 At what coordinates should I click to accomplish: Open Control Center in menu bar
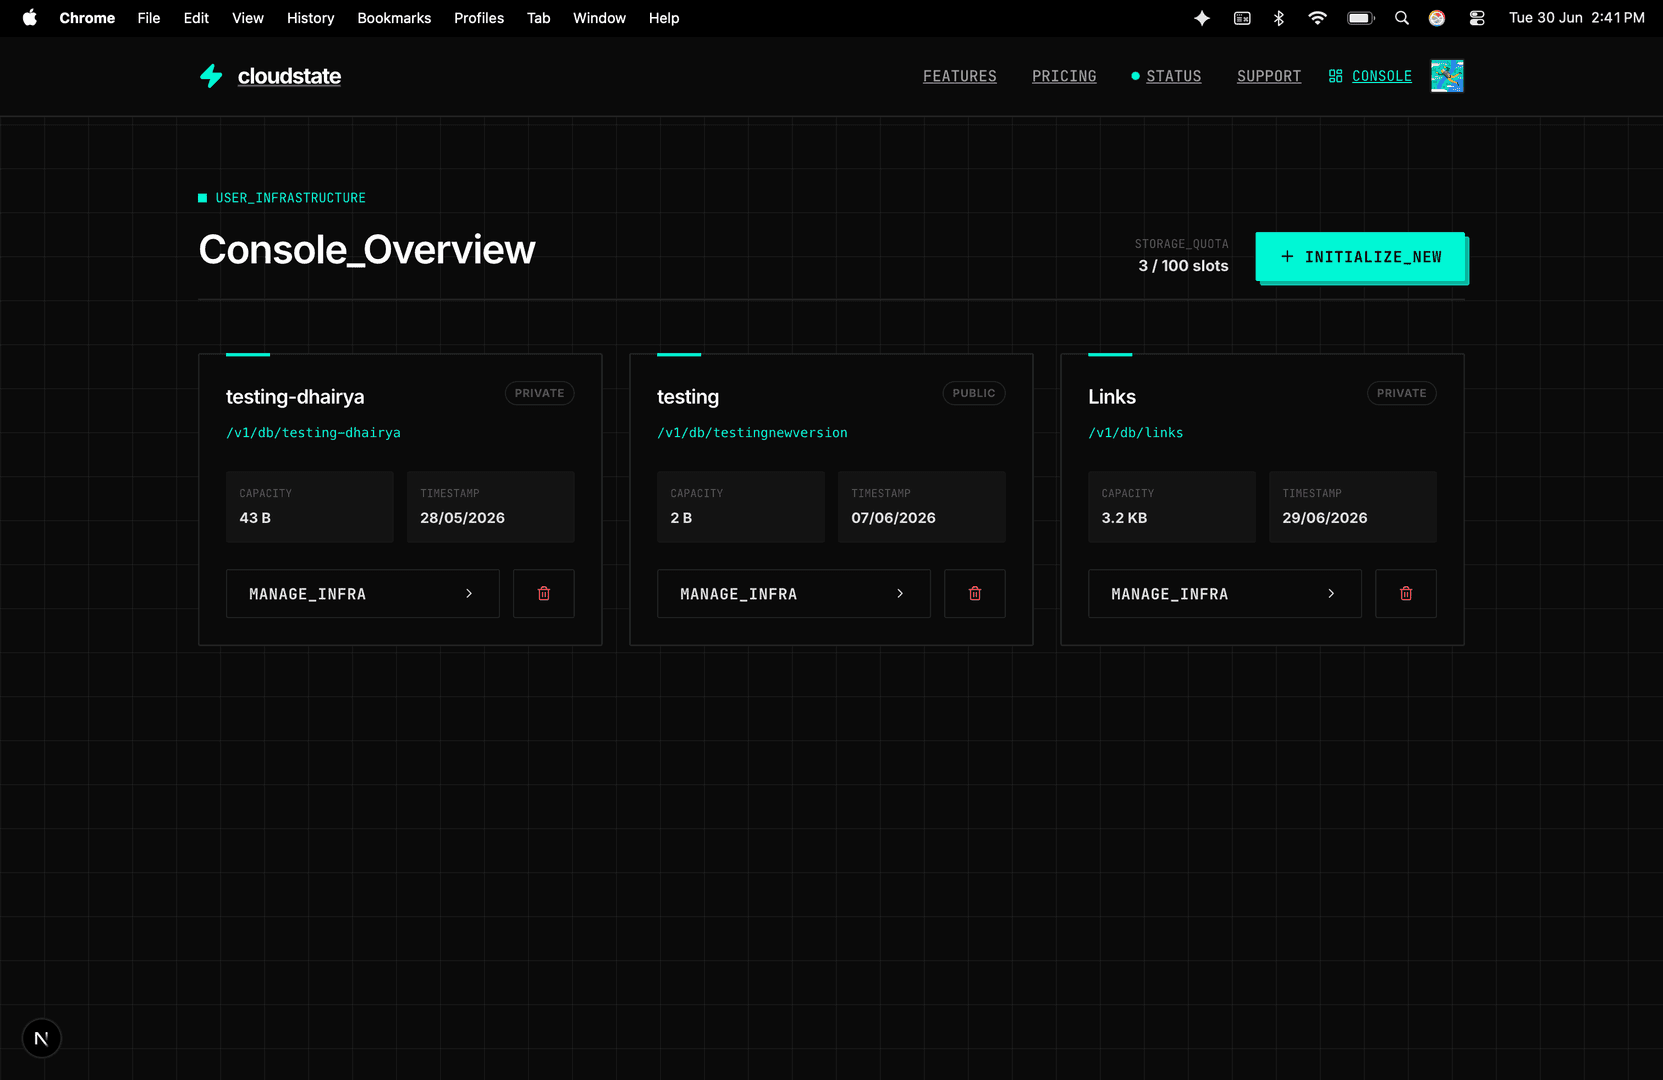click(1477, 18)
